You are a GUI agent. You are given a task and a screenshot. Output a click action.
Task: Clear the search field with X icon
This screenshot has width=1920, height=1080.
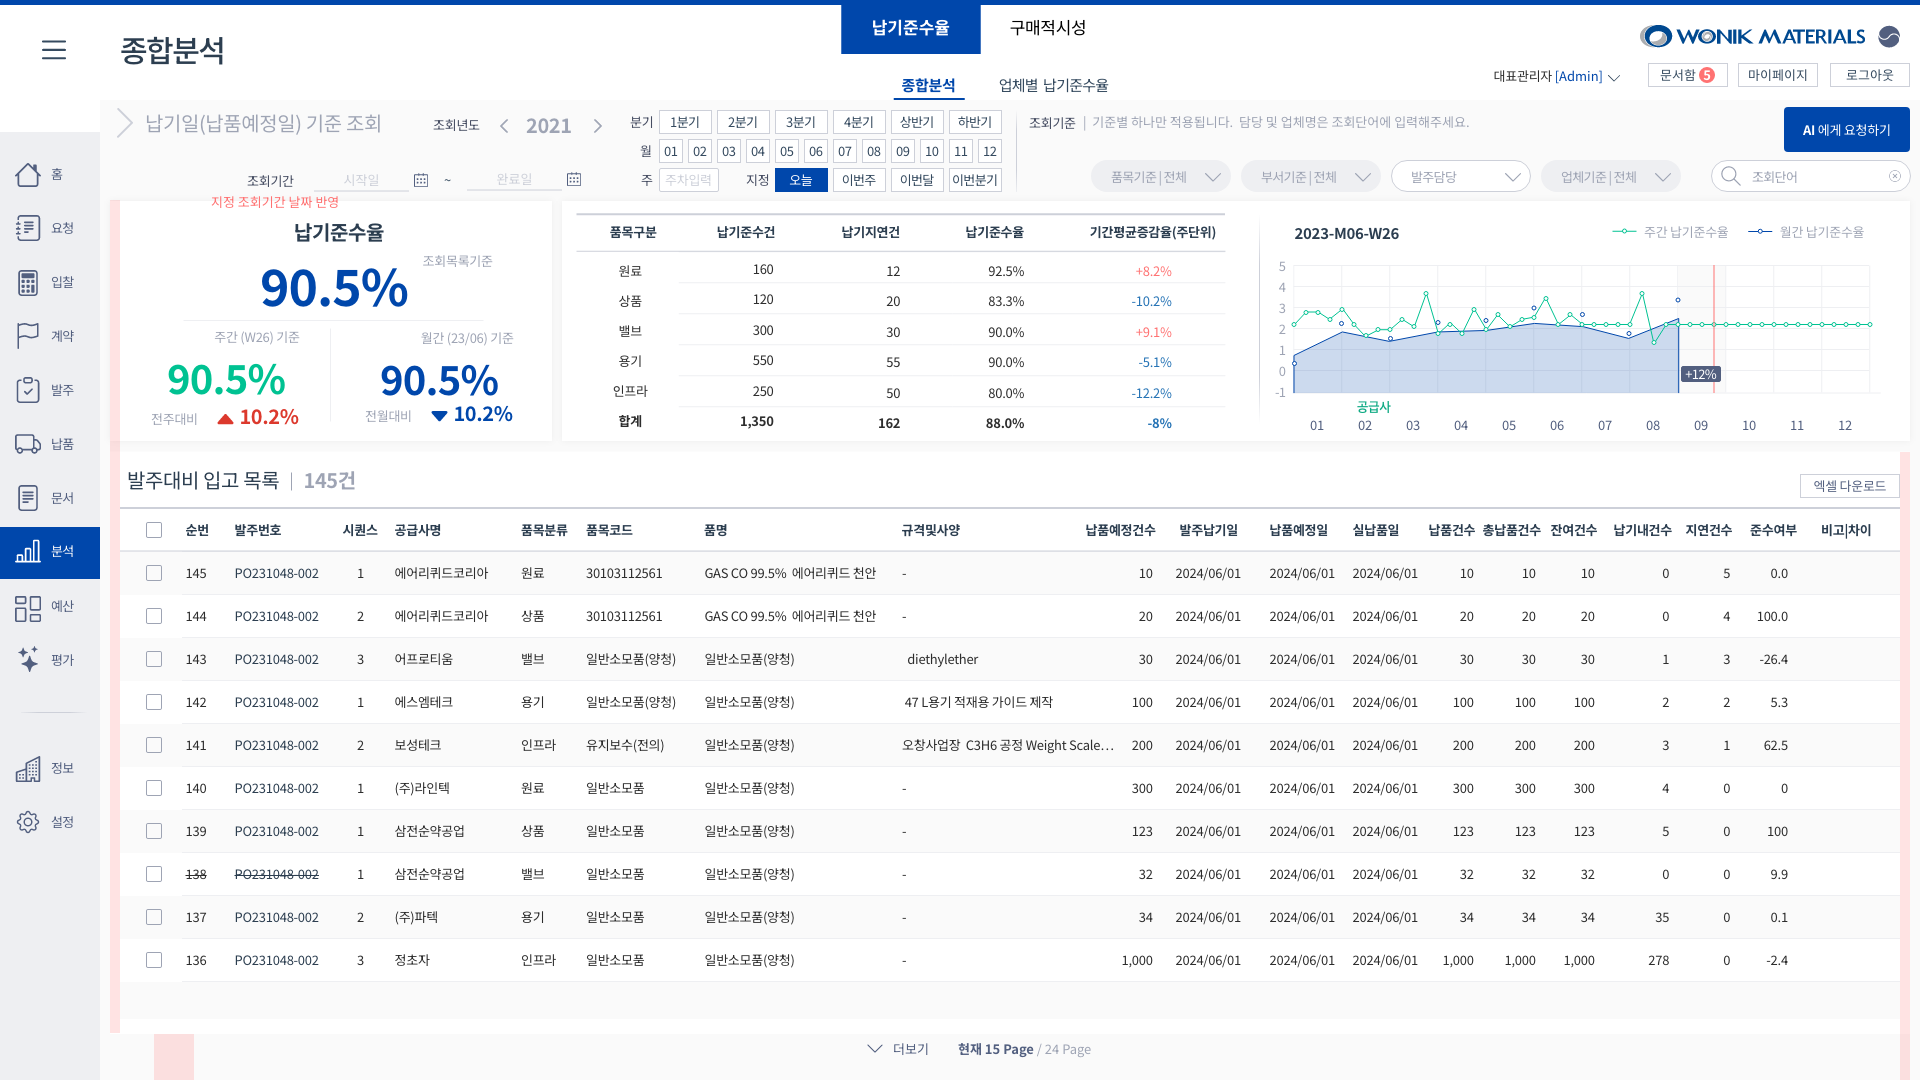(x=1895, y=176)
